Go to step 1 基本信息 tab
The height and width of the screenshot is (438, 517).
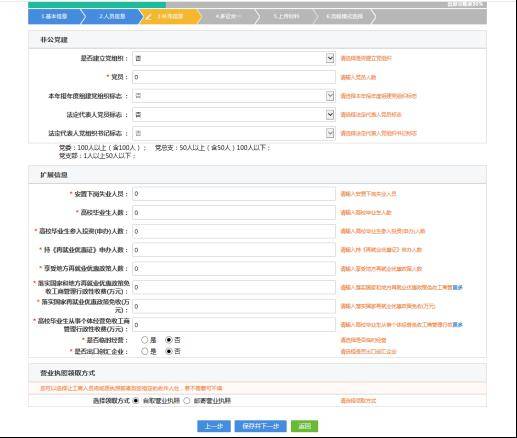(x=54, y=16)
